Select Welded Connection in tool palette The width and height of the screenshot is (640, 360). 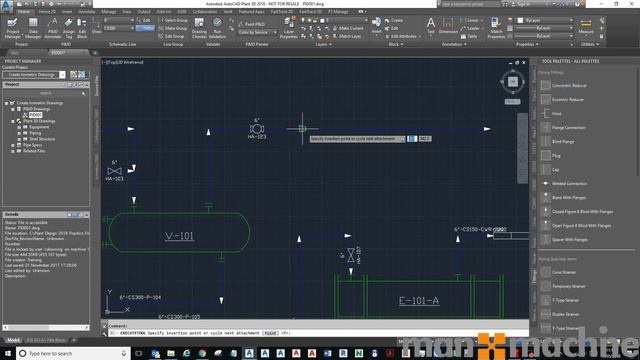tap(564, 183)
